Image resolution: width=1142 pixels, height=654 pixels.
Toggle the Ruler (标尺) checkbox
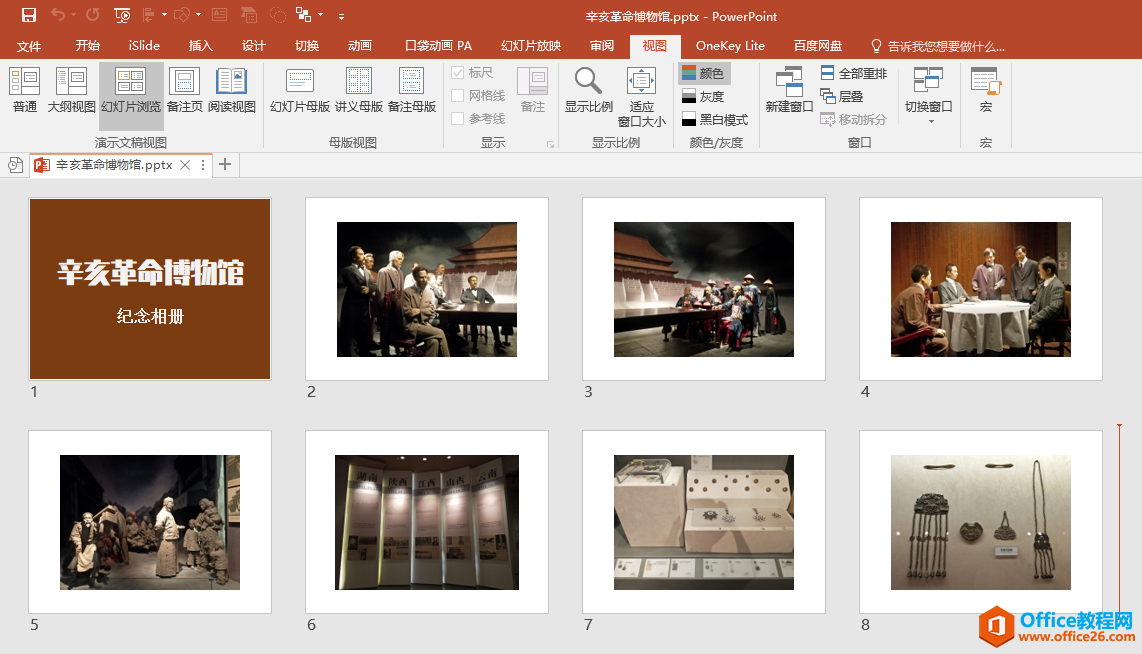pyautogui.click(x=457, y=73)
